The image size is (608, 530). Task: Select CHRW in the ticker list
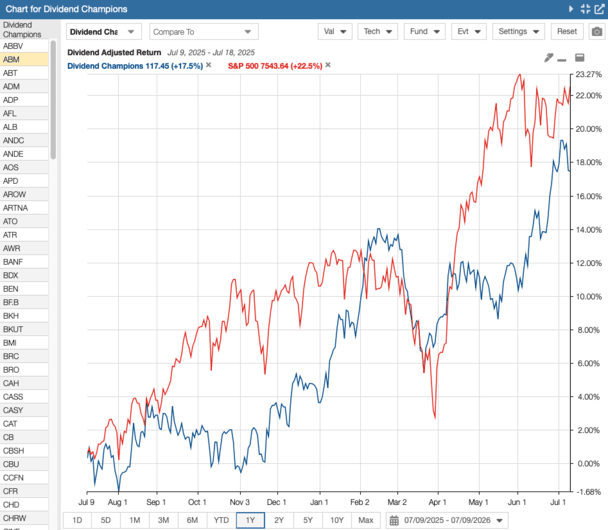pyautogui.click(x=24, y=518)
